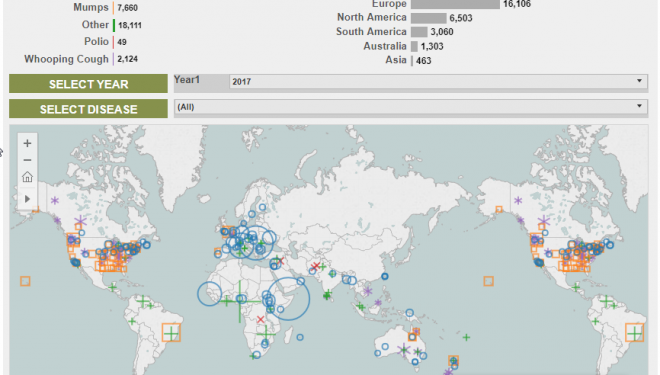Expand map tools with the arrow icon
The height and width of the screenshot is (375, 660).
pos(27,199)
